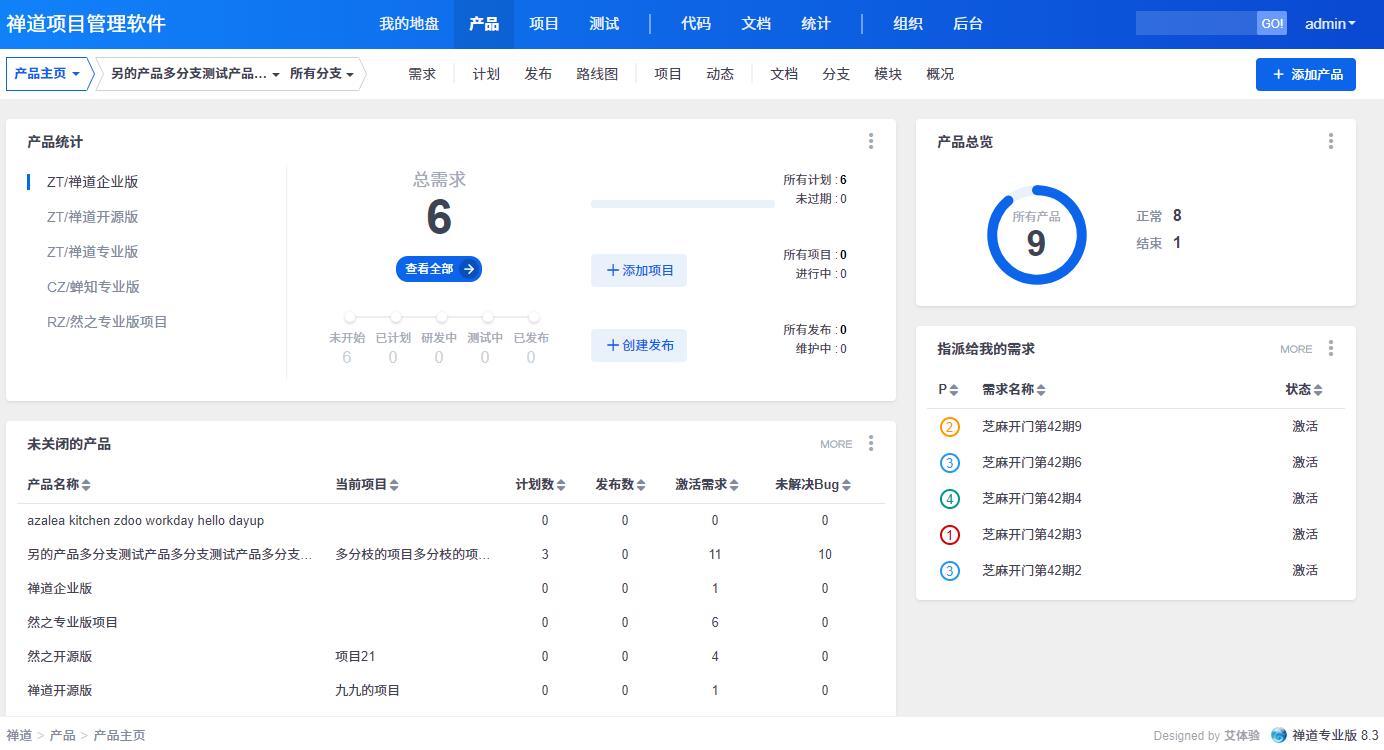The width and height of the screenshot is (1384, 750).
Task: Open requirement 芝麻开门第42期9
Action: pyautogui.click(x=1031, y=427)
